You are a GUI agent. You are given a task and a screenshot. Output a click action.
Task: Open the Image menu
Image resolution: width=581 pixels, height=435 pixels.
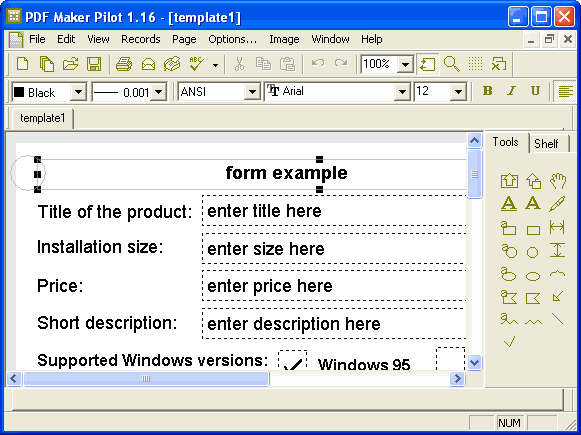[284, 39]
